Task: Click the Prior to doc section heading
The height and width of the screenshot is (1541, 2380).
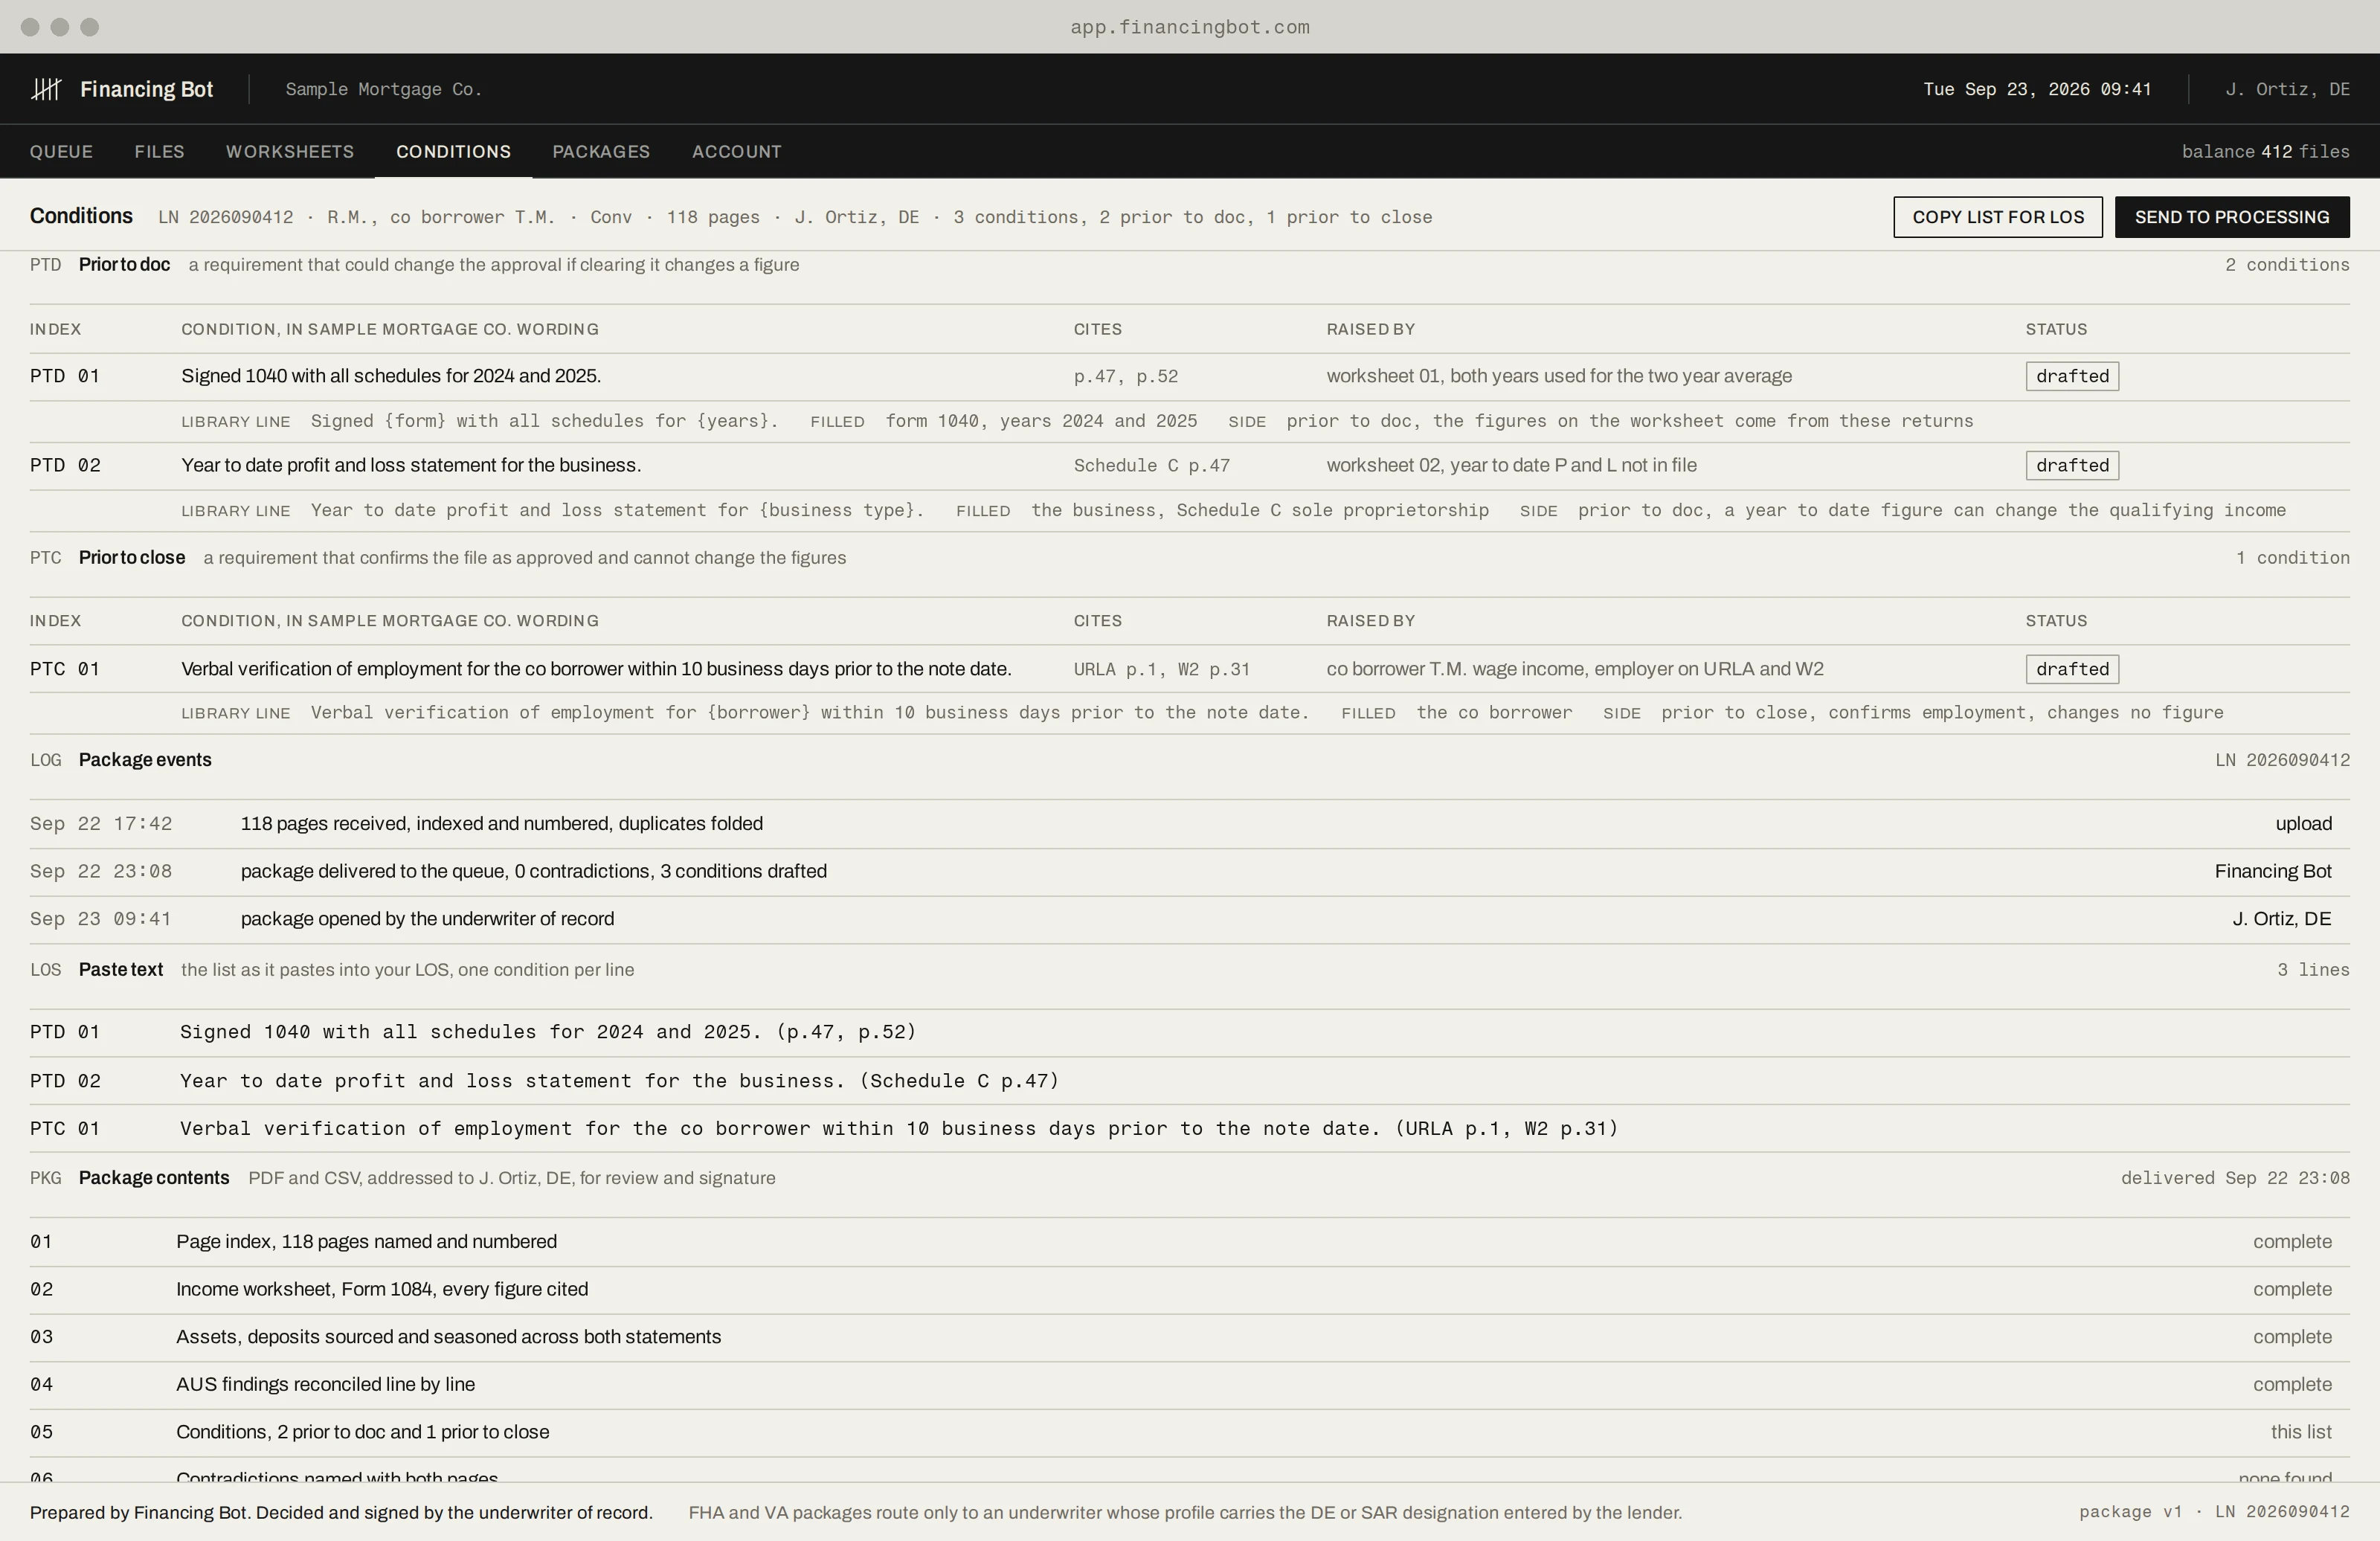Action: 124,265
